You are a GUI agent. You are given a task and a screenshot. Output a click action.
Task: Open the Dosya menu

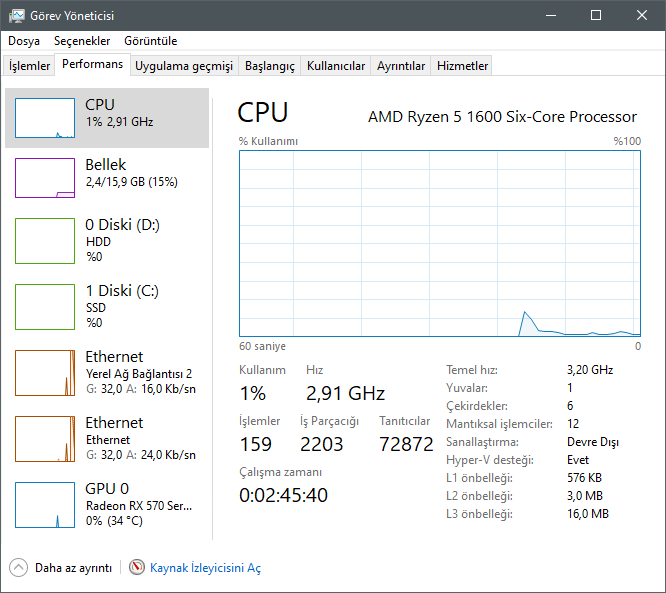[x=24, y=41]
